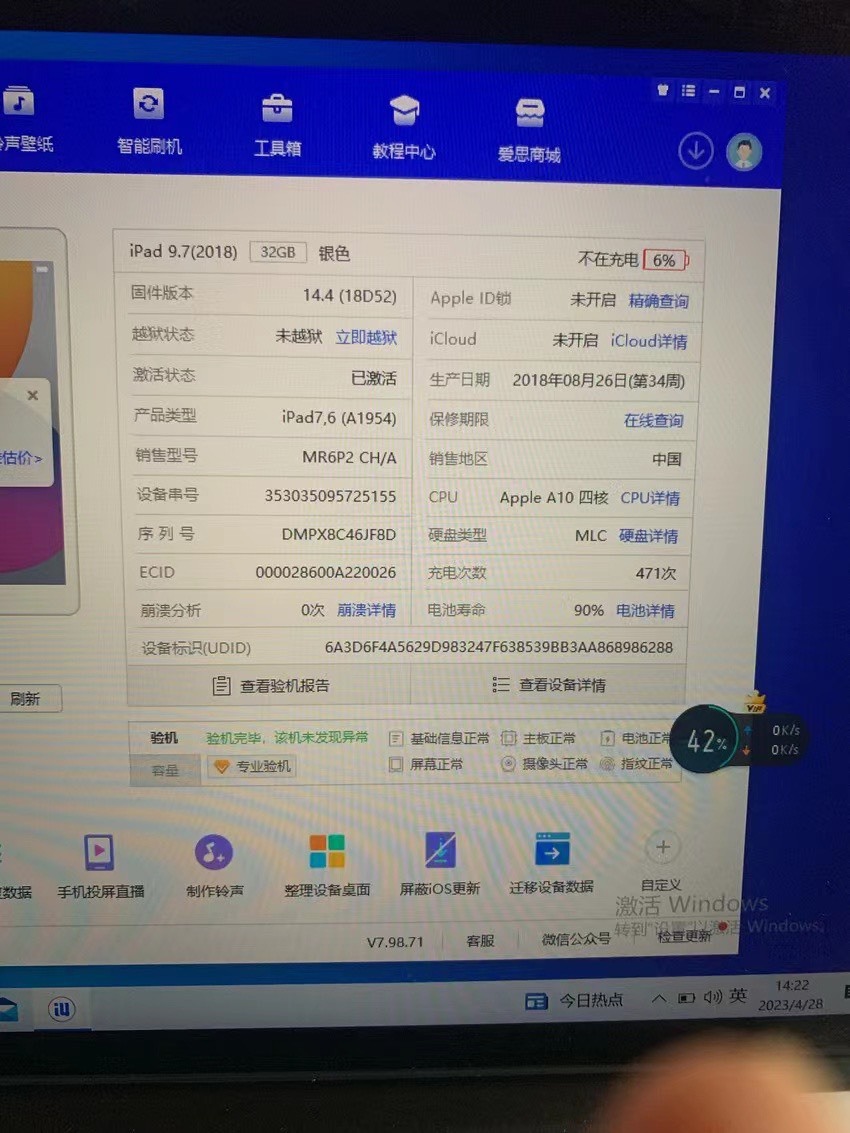
Task: Click the ECID value 000028600A220026
Action: pos(325,572)
